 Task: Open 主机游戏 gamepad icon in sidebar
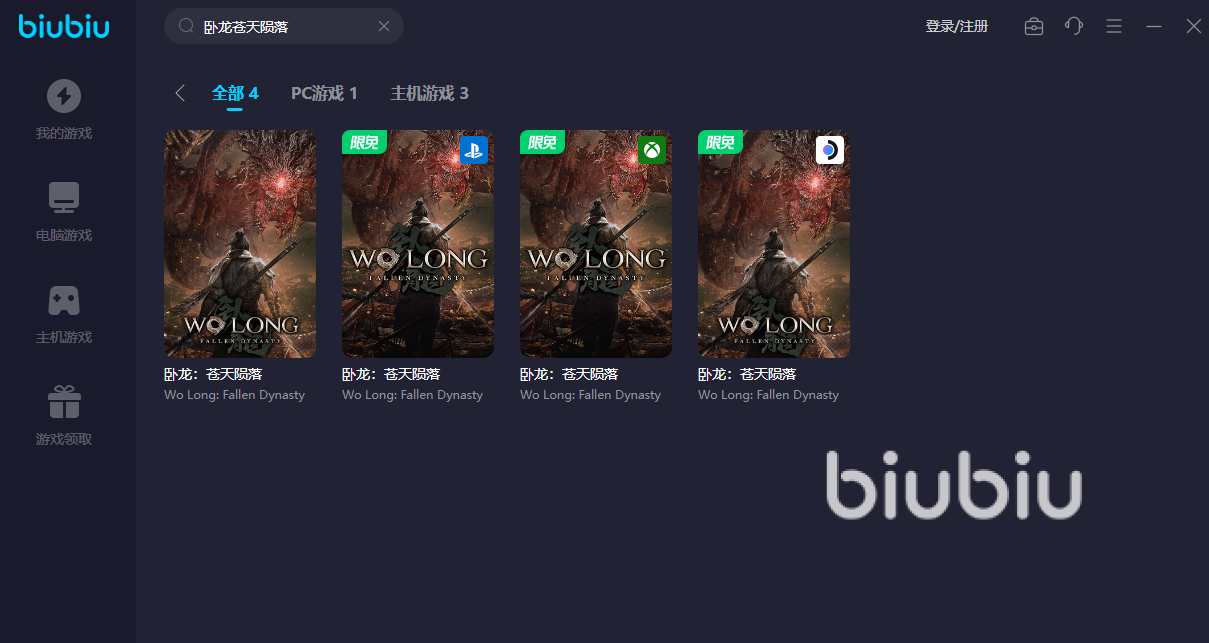[64, 300]
